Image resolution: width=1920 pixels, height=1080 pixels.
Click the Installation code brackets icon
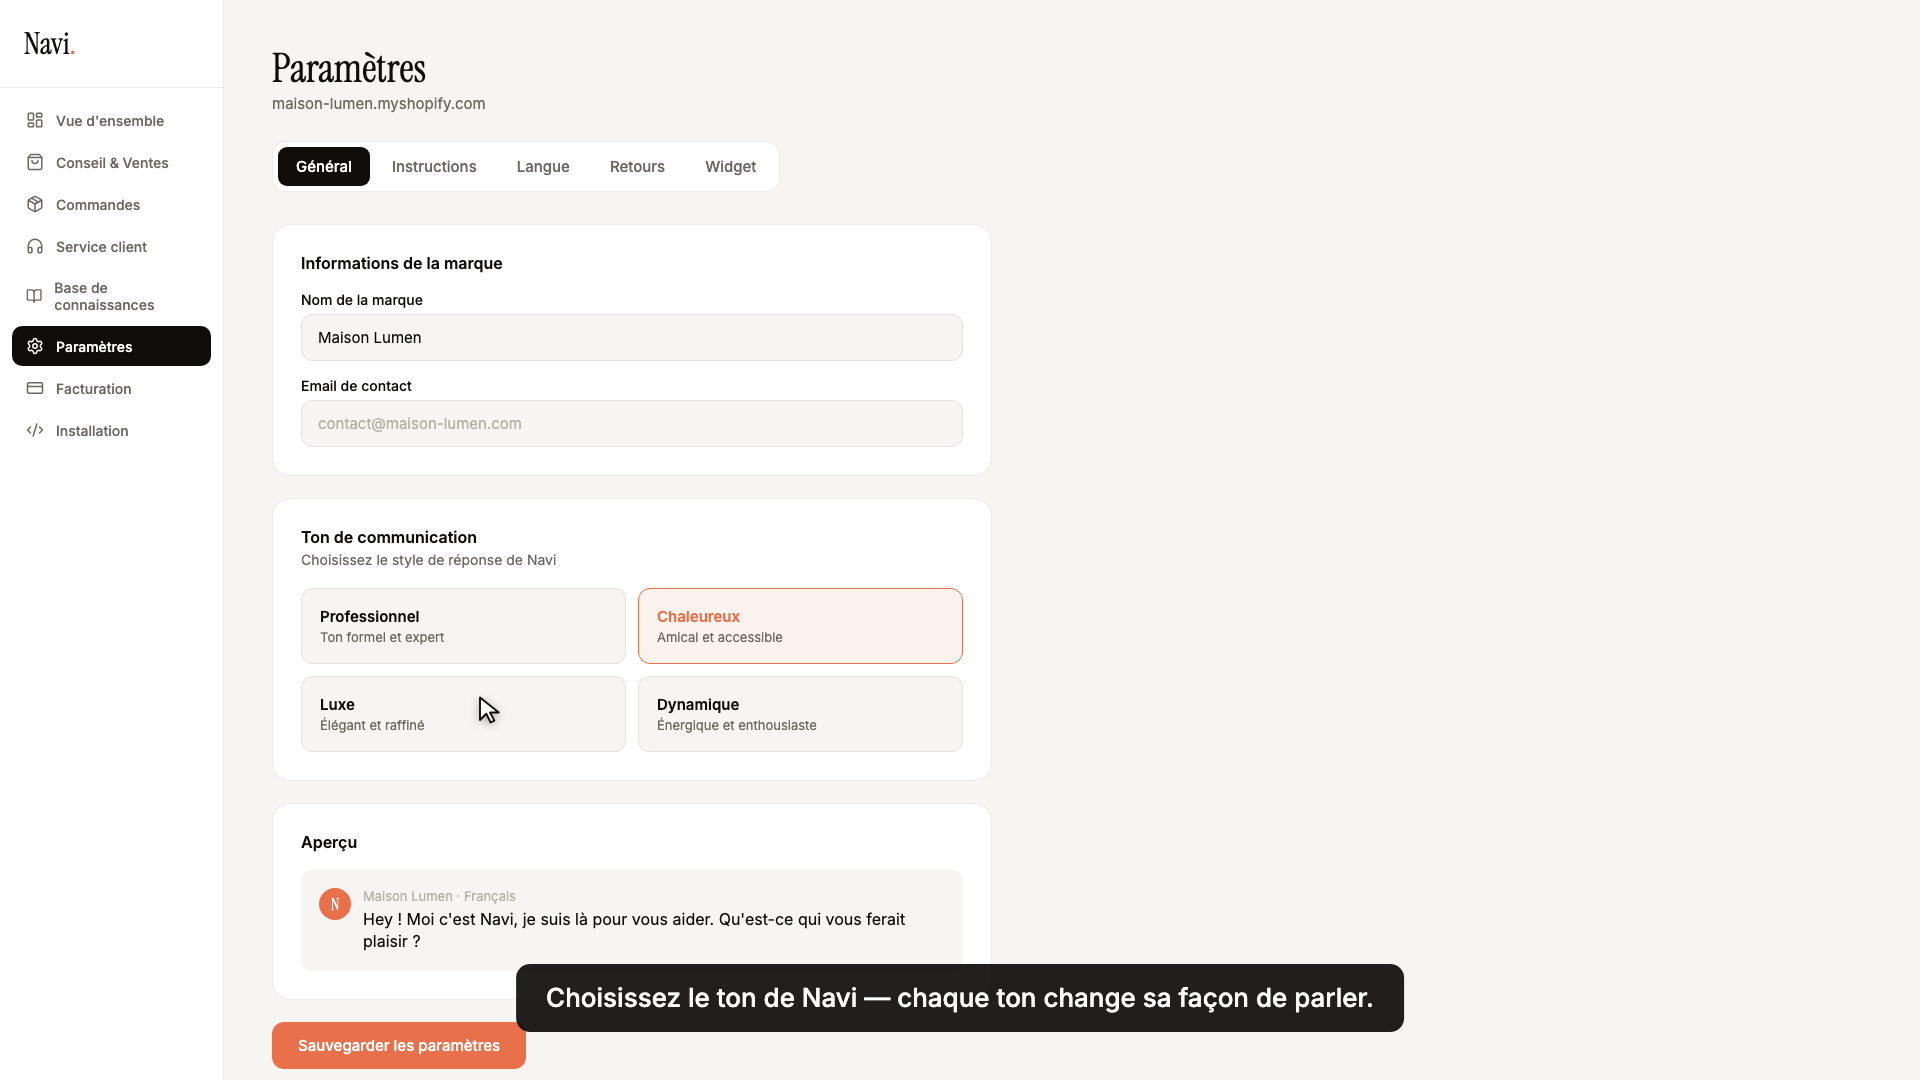(x=35, y=430)
